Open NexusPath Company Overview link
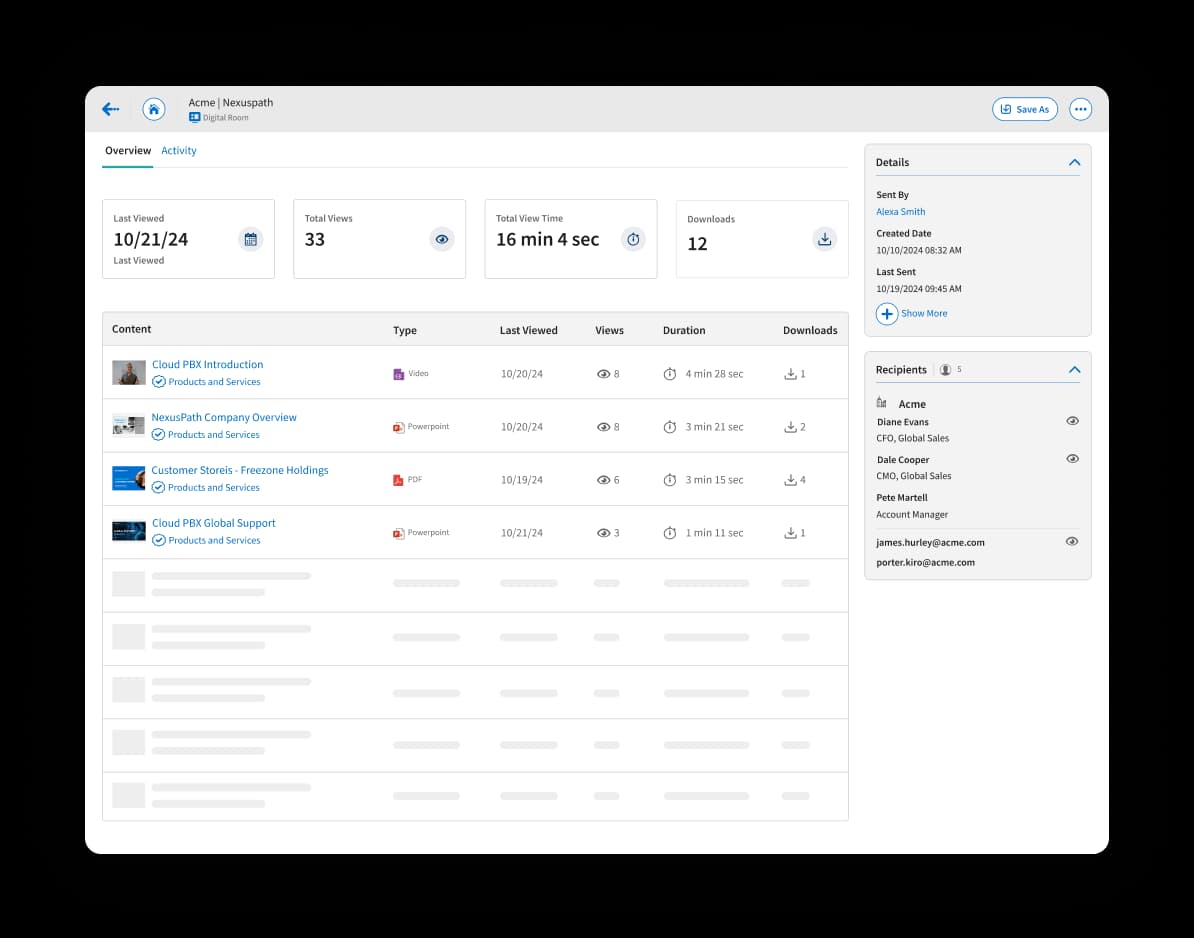The image size is (1194, 938). click(224, 417)
